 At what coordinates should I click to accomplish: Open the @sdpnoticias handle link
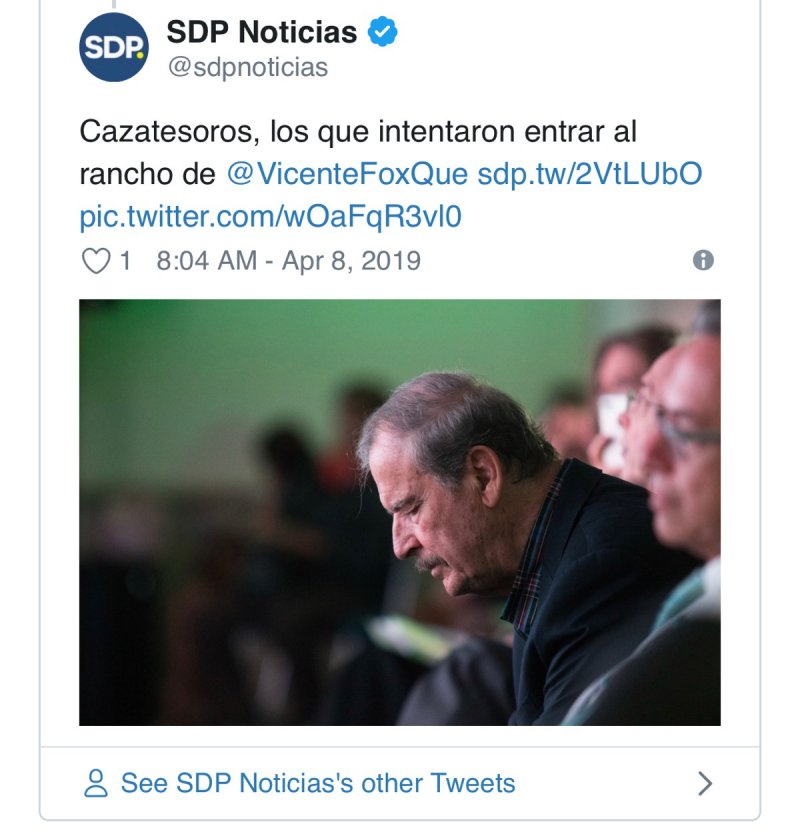point(247,67)
